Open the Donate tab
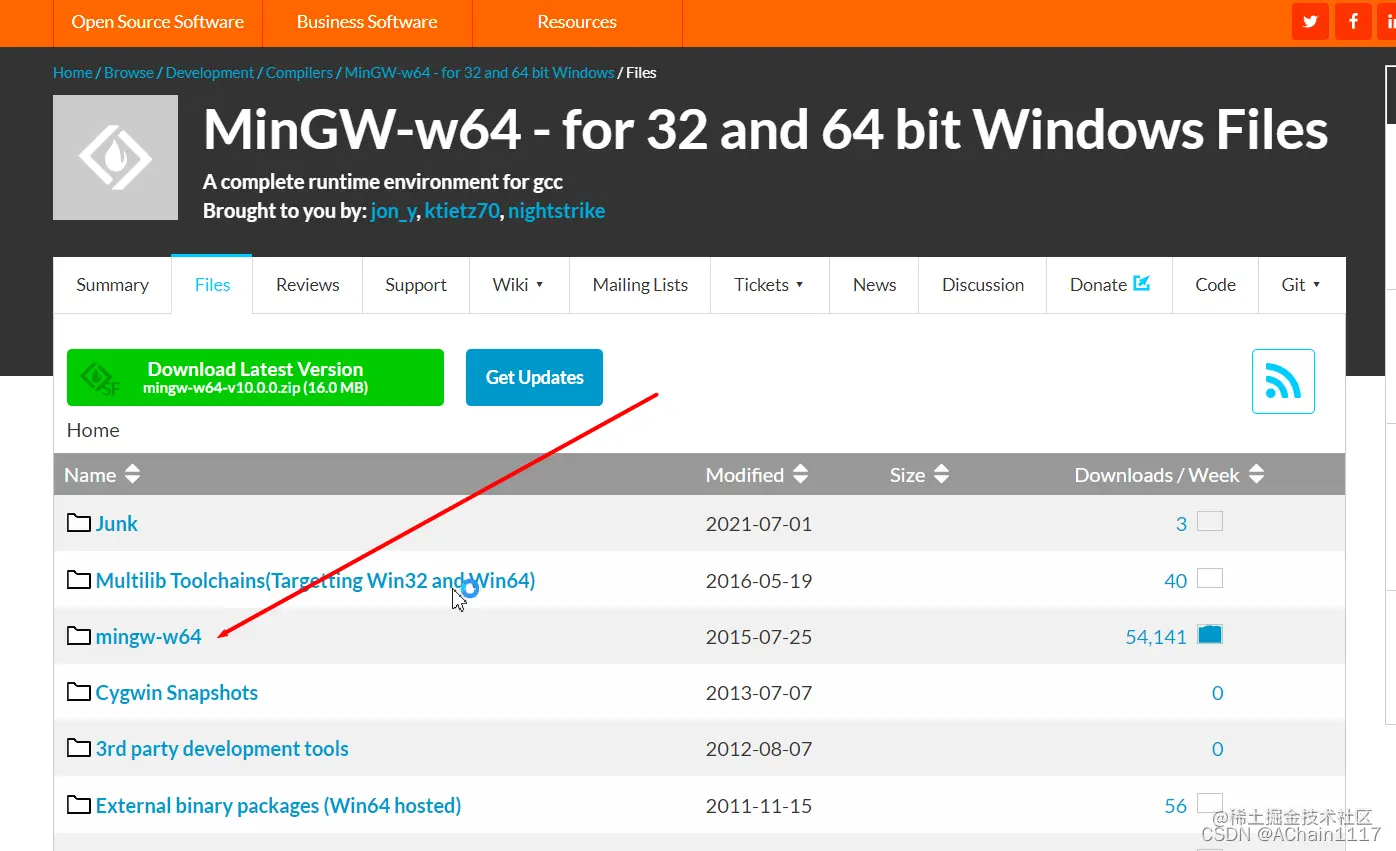Viewport: 1396px width, 851px height. 1109,285
